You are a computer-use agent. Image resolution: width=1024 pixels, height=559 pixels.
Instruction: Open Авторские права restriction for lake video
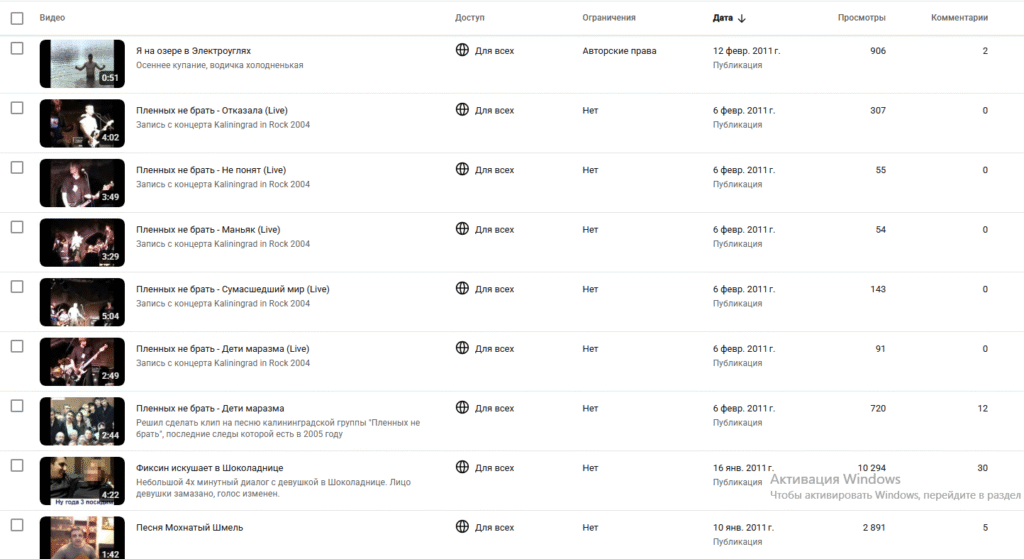coord(619,50)
